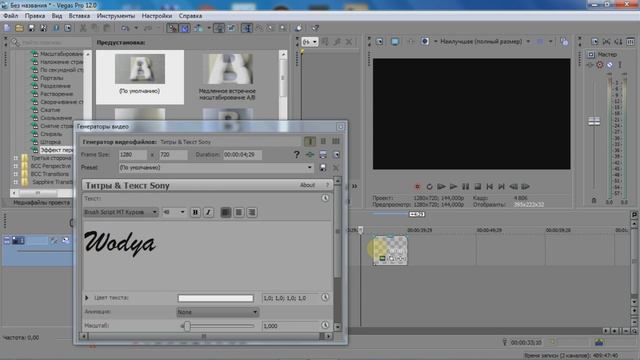The image size is (640, 360).
Task: Click the Master volume fader
Action: (594, 121)
